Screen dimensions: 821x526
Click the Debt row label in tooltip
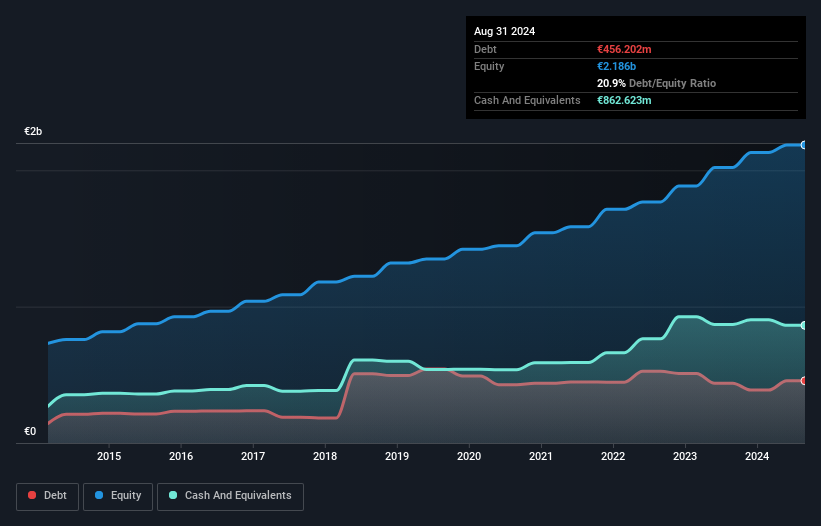485,49
